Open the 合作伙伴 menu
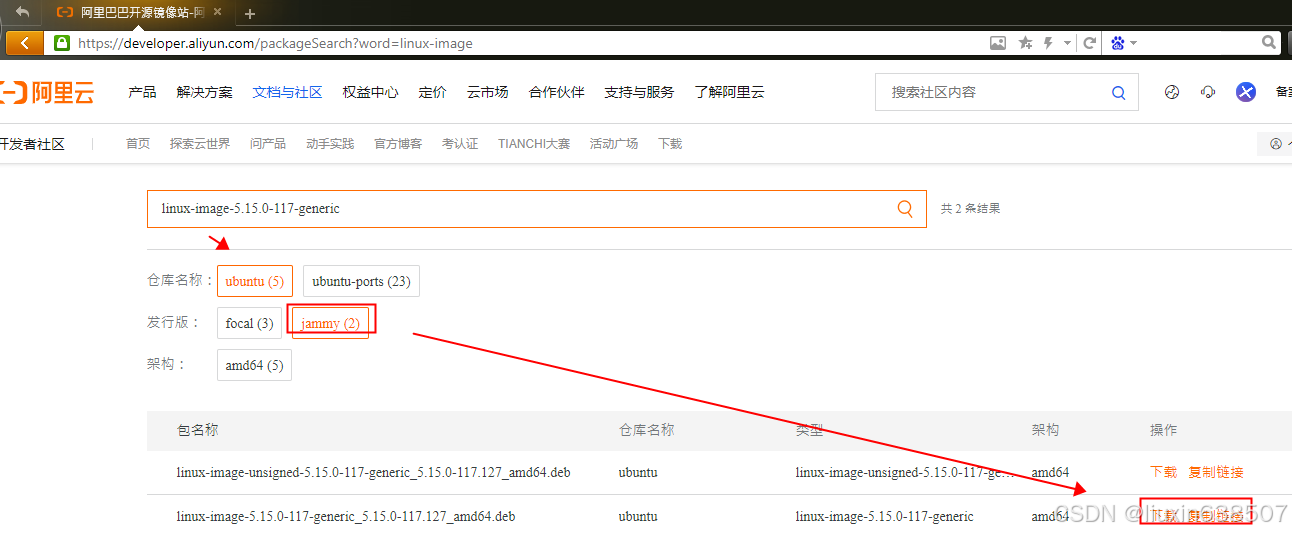 coord(556,92)
